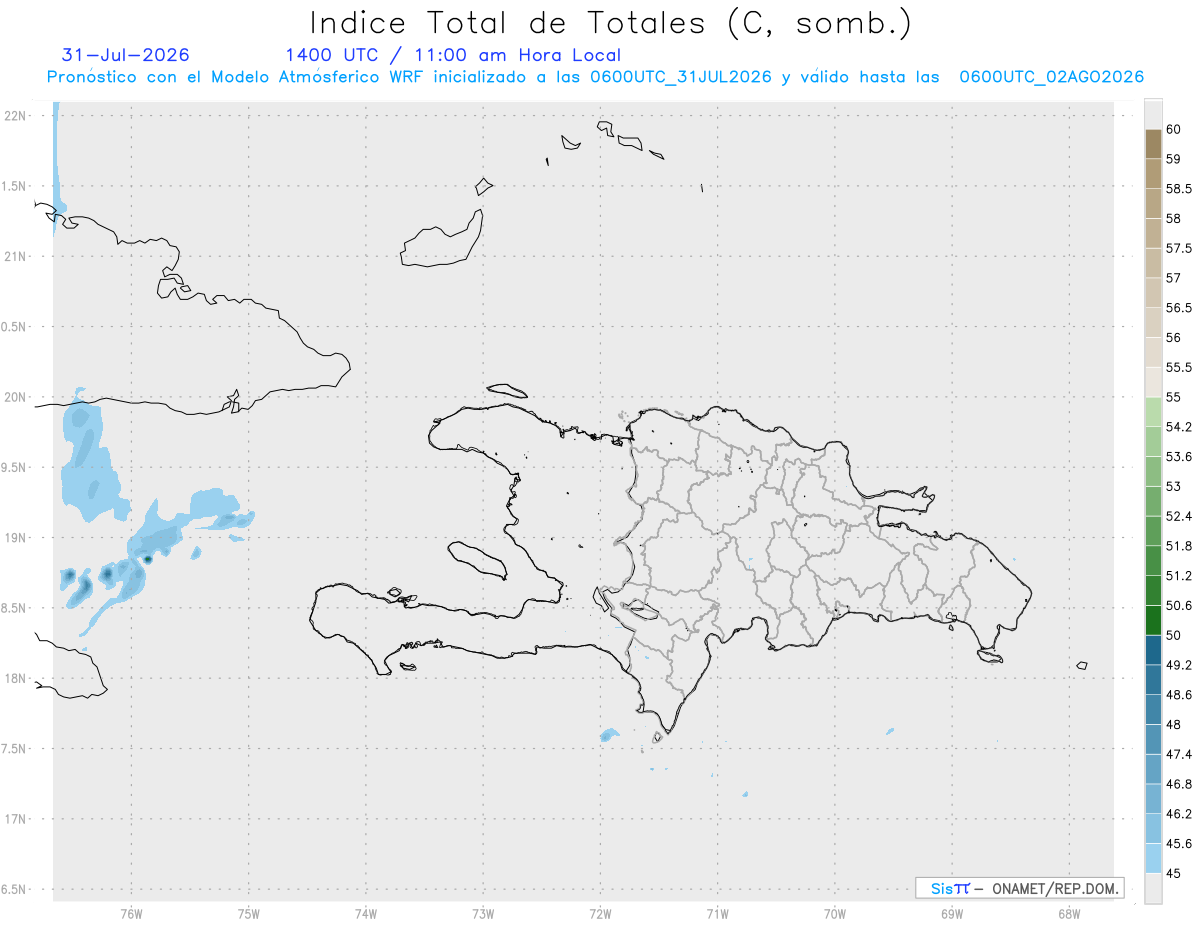The width and height of the screenshot is (1200, 927).
Task: Select the date label '31-Jul-2026'
Action: 126,55
